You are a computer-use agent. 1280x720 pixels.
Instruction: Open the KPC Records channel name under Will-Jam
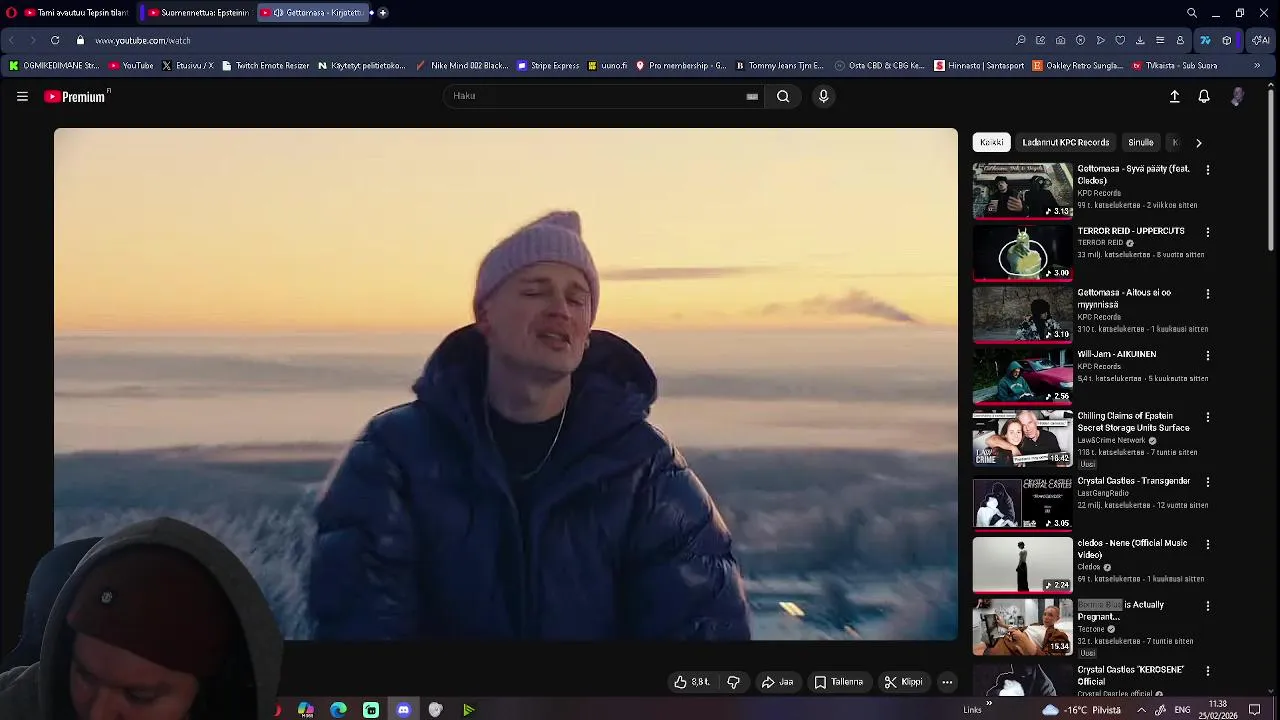point(1099,367)
